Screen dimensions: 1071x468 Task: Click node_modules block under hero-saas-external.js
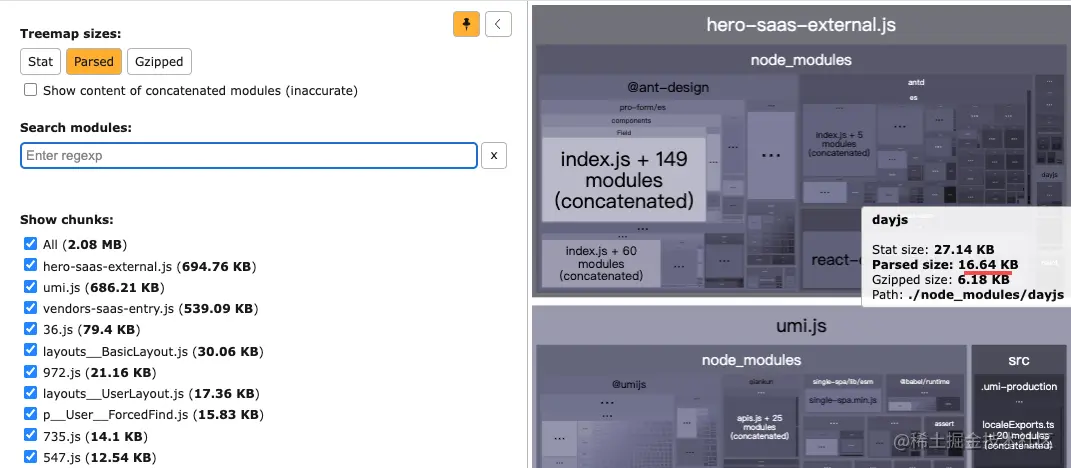(801, 60)
